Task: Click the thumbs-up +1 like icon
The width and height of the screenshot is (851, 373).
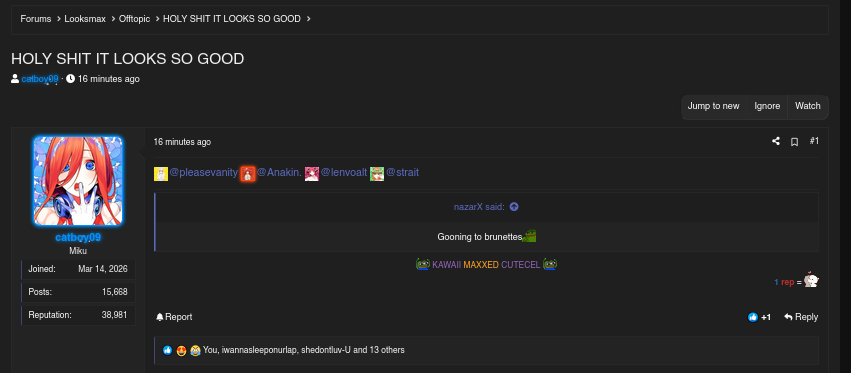Action: (752, 317)
